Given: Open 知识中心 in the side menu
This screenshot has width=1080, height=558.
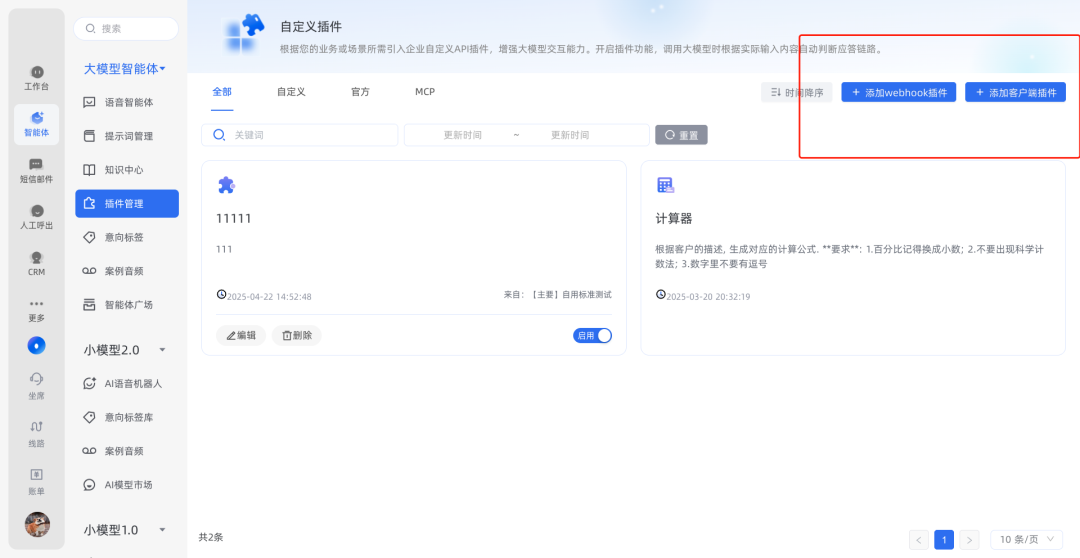Looking at the screenshot, I should (126, 170).
